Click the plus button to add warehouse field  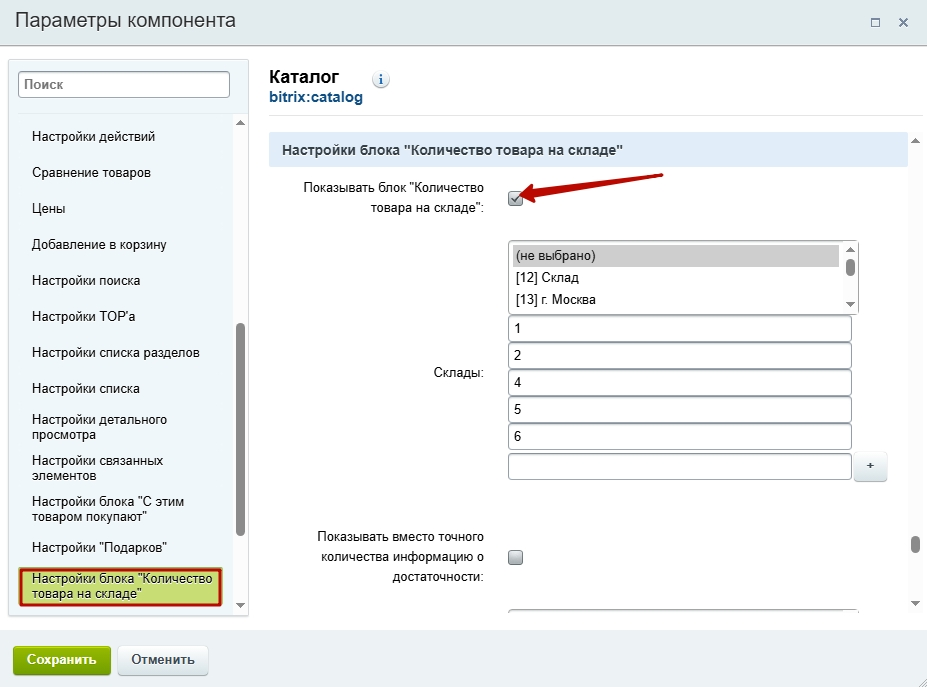point(870,467)
